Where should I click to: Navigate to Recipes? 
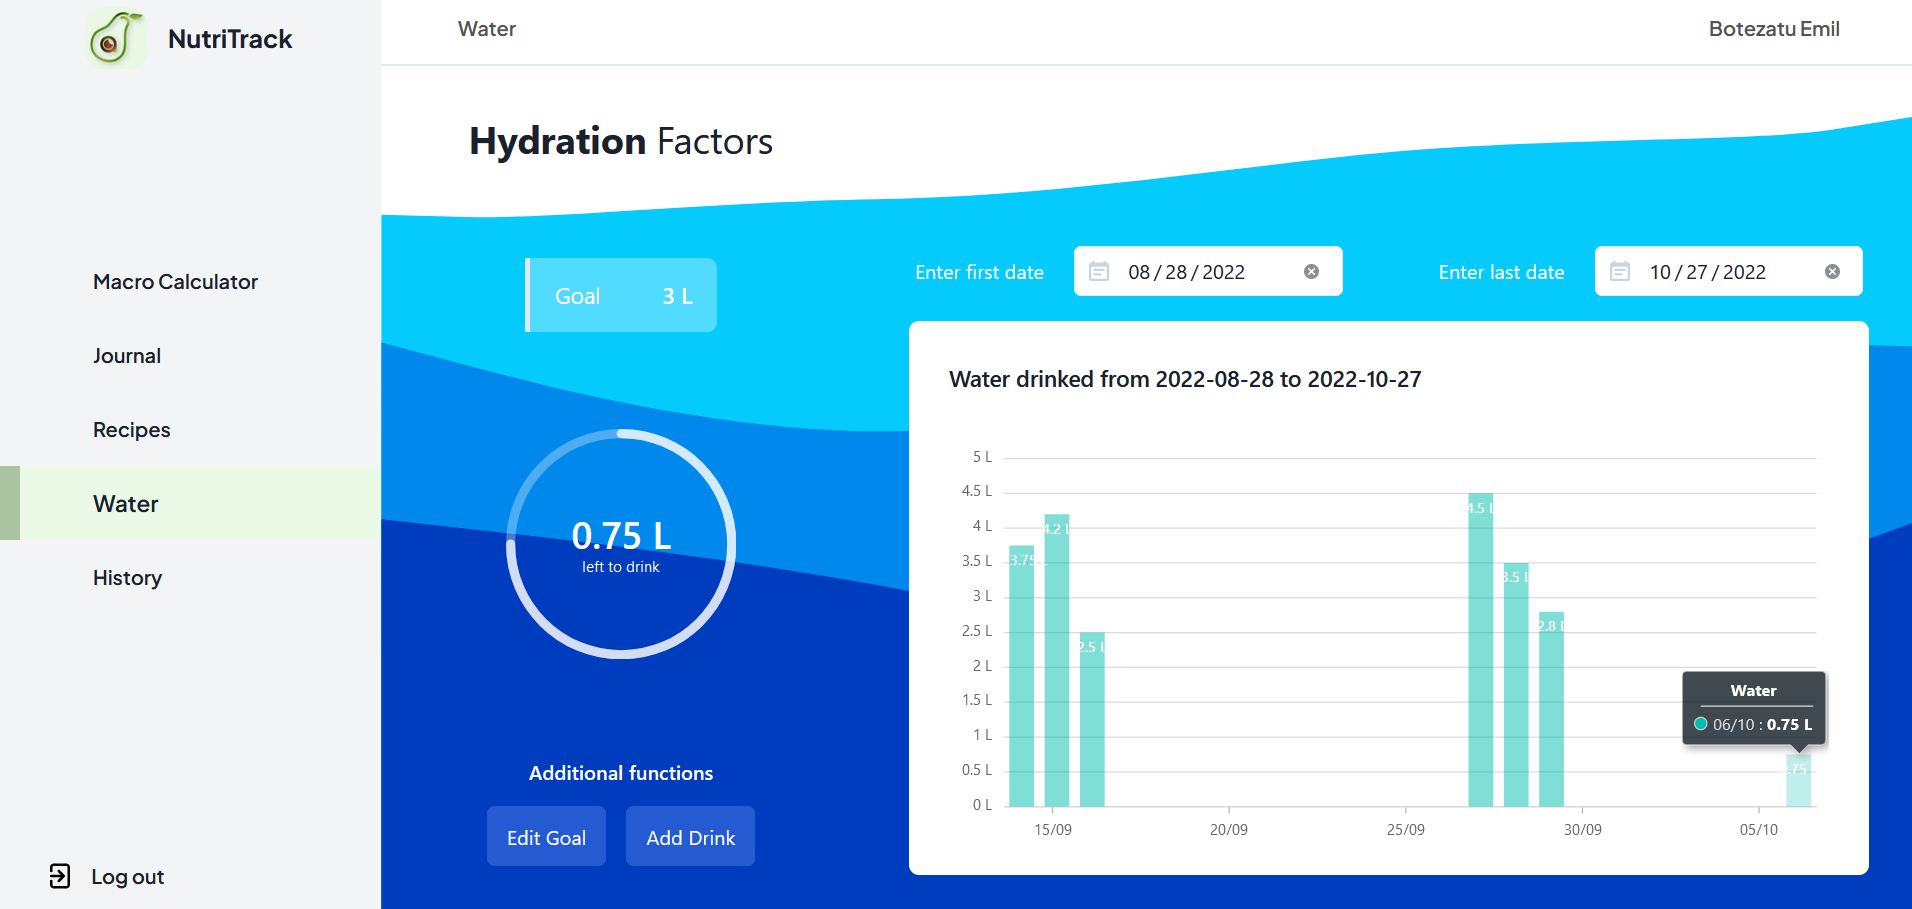[131, 430]
